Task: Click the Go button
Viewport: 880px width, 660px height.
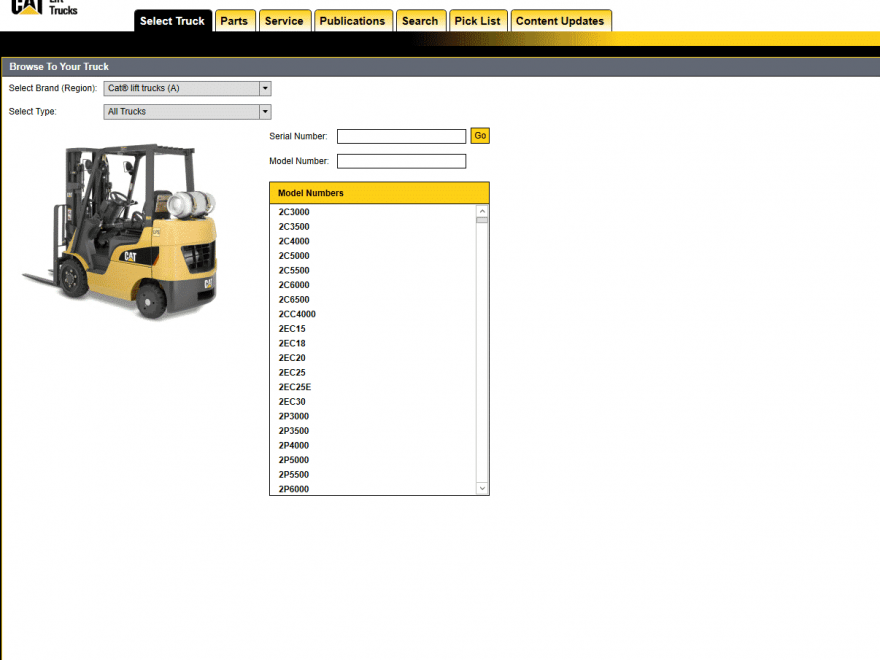Action: pyautogui.click(x=480, y=136)
